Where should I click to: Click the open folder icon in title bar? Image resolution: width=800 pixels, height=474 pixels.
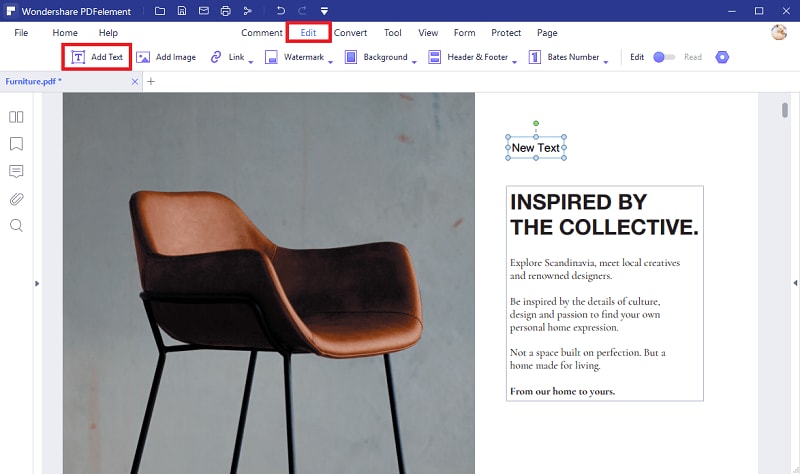click(x=160, y=11)
